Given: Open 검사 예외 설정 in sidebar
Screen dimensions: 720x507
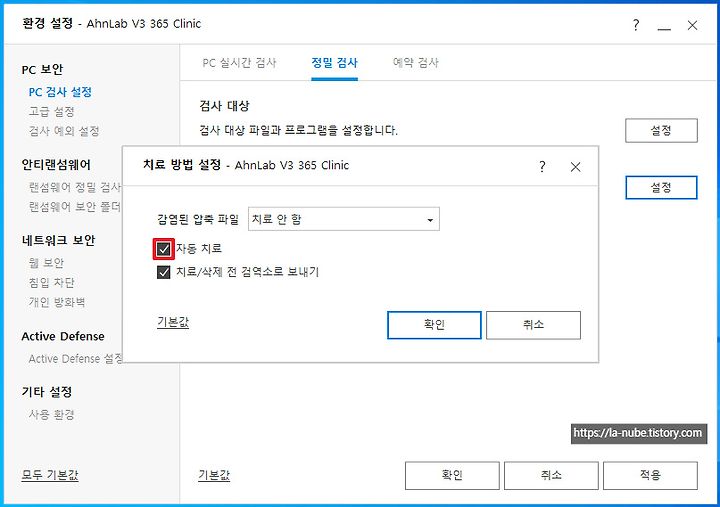Looking at the screenshot, I should pos(64,131).
